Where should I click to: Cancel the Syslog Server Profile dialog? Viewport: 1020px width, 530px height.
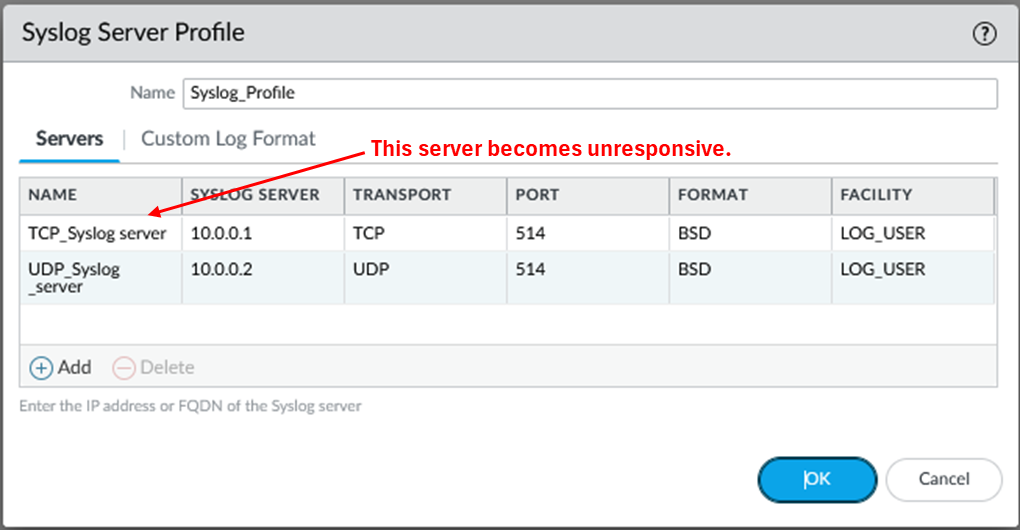943,480
